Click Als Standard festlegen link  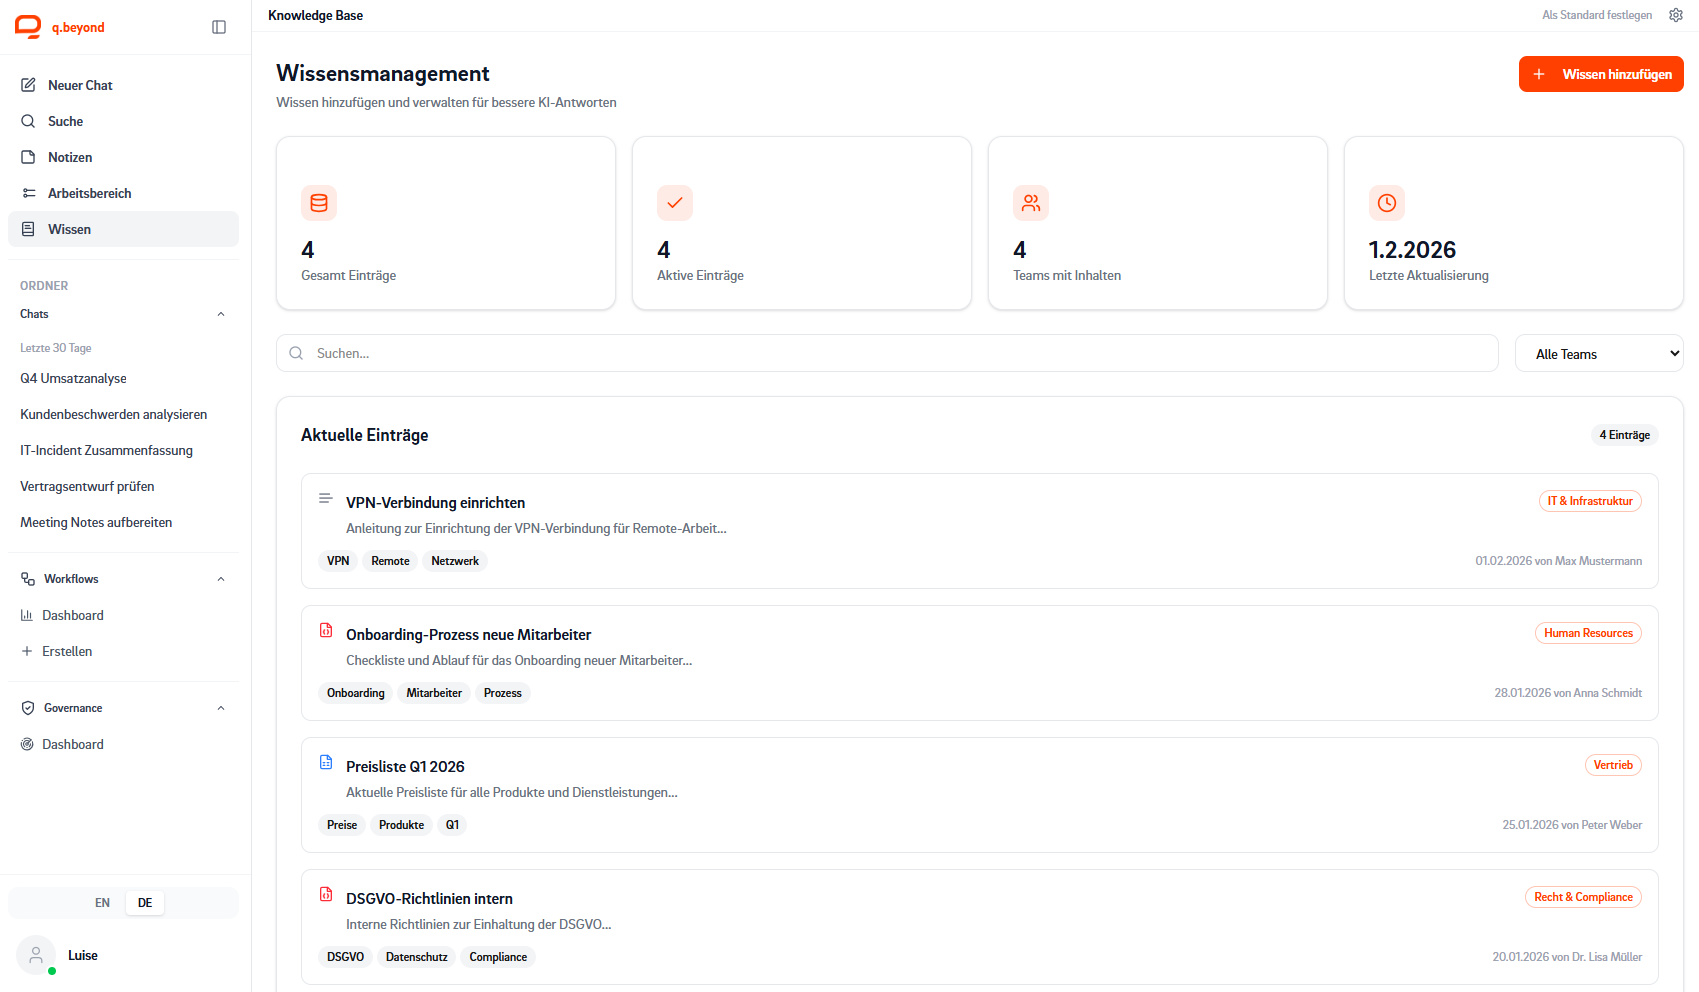(x=1596, y=15)
